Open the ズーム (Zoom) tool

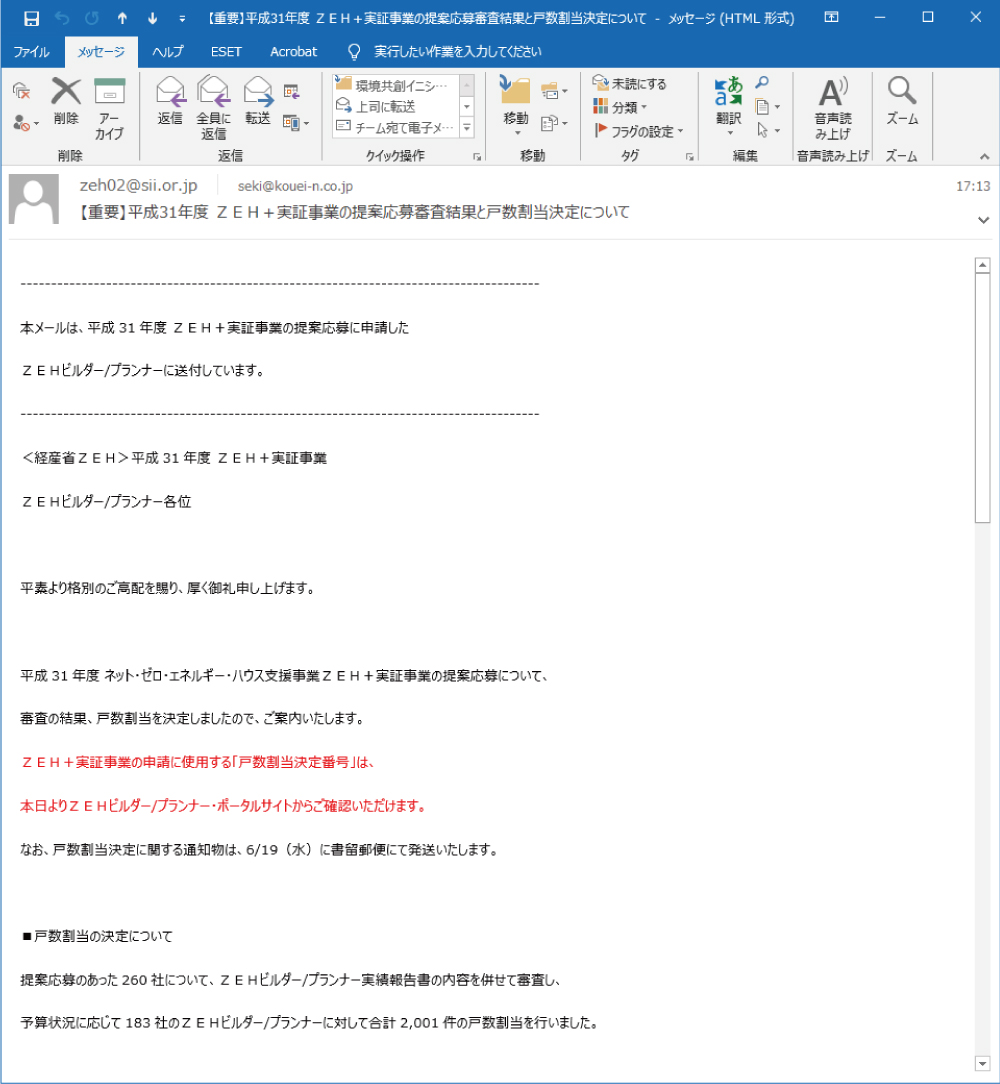[901, 100]
